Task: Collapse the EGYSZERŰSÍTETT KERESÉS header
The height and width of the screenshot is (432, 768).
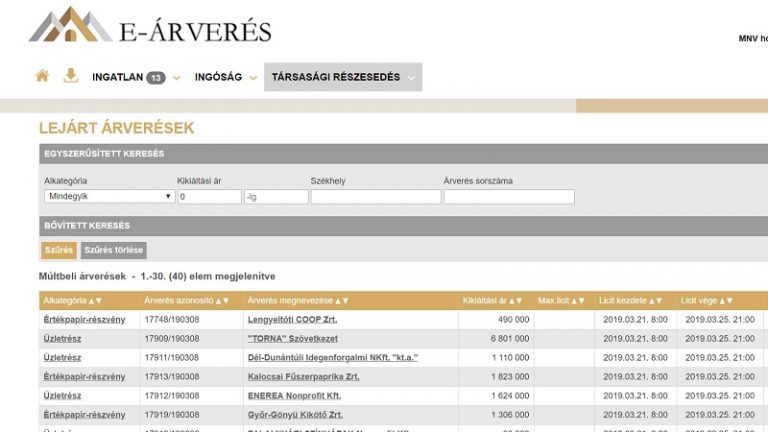Action: [404, 154]
